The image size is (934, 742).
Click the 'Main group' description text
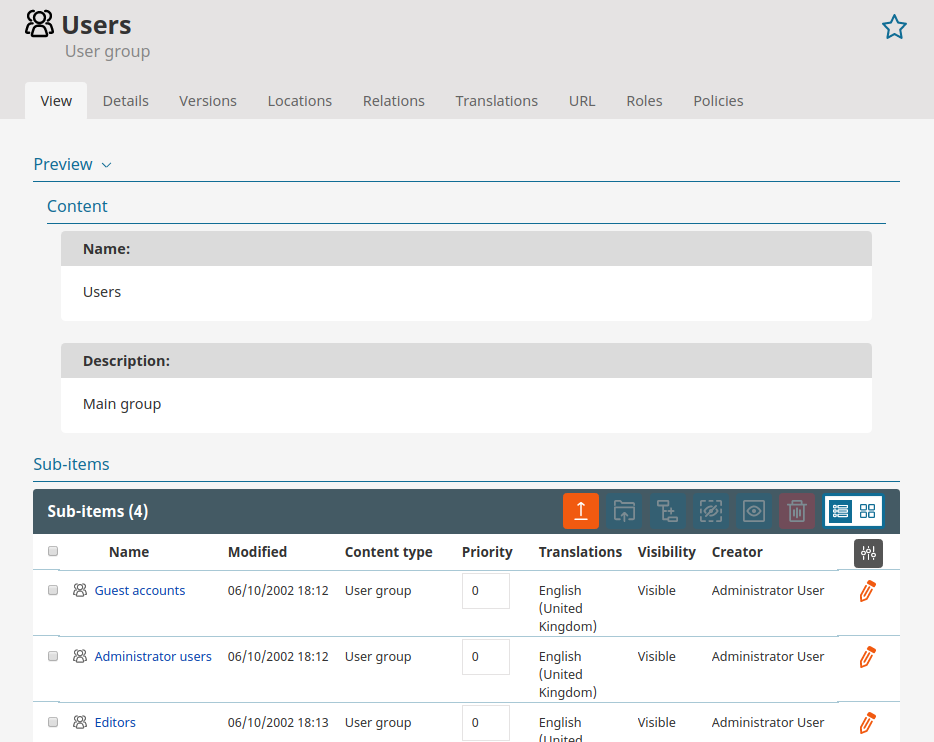(x=122, y=404)
